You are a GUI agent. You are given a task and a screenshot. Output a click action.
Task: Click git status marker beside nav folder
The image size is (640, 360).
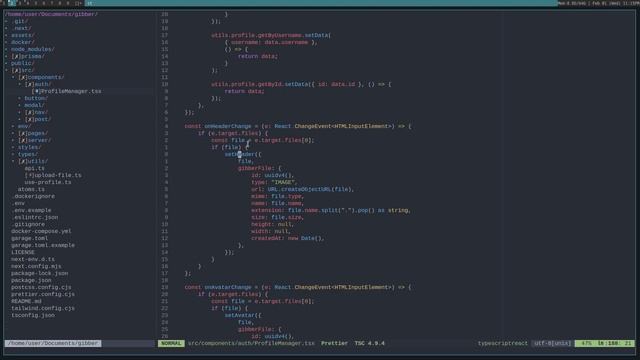29,112
